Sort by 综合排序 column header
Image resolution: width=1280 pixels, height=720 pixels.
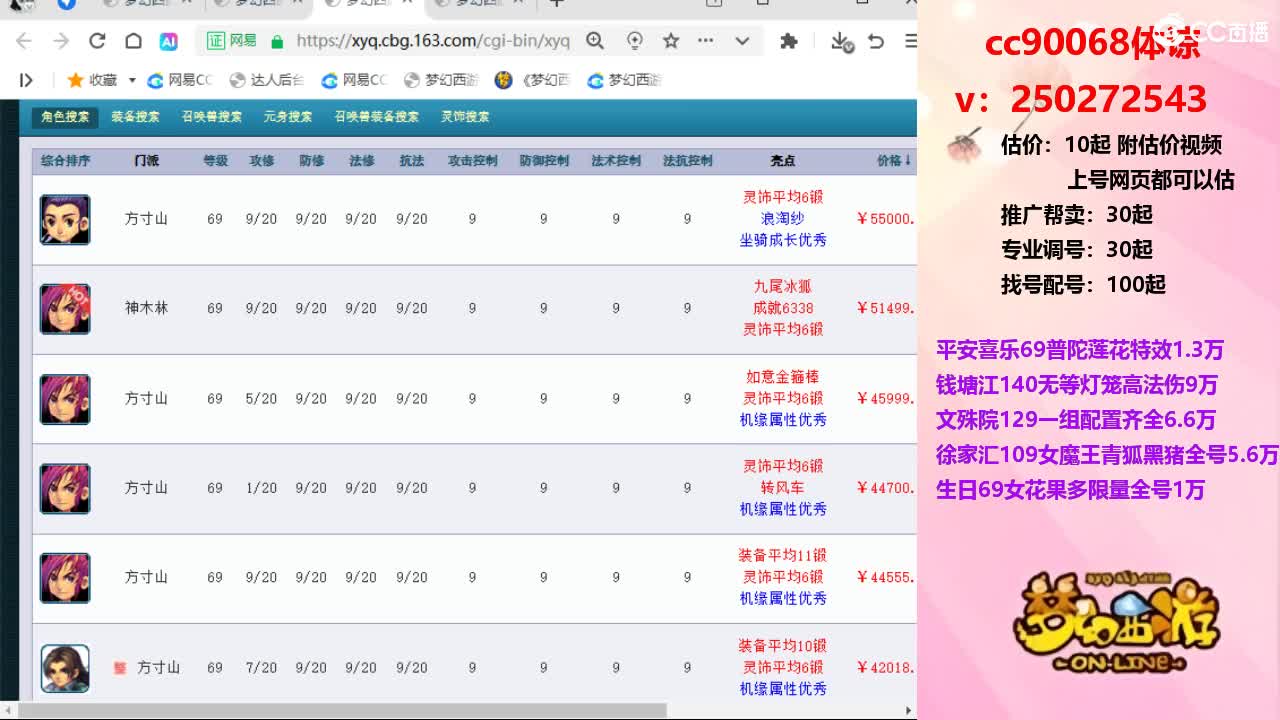coord(65,161)
